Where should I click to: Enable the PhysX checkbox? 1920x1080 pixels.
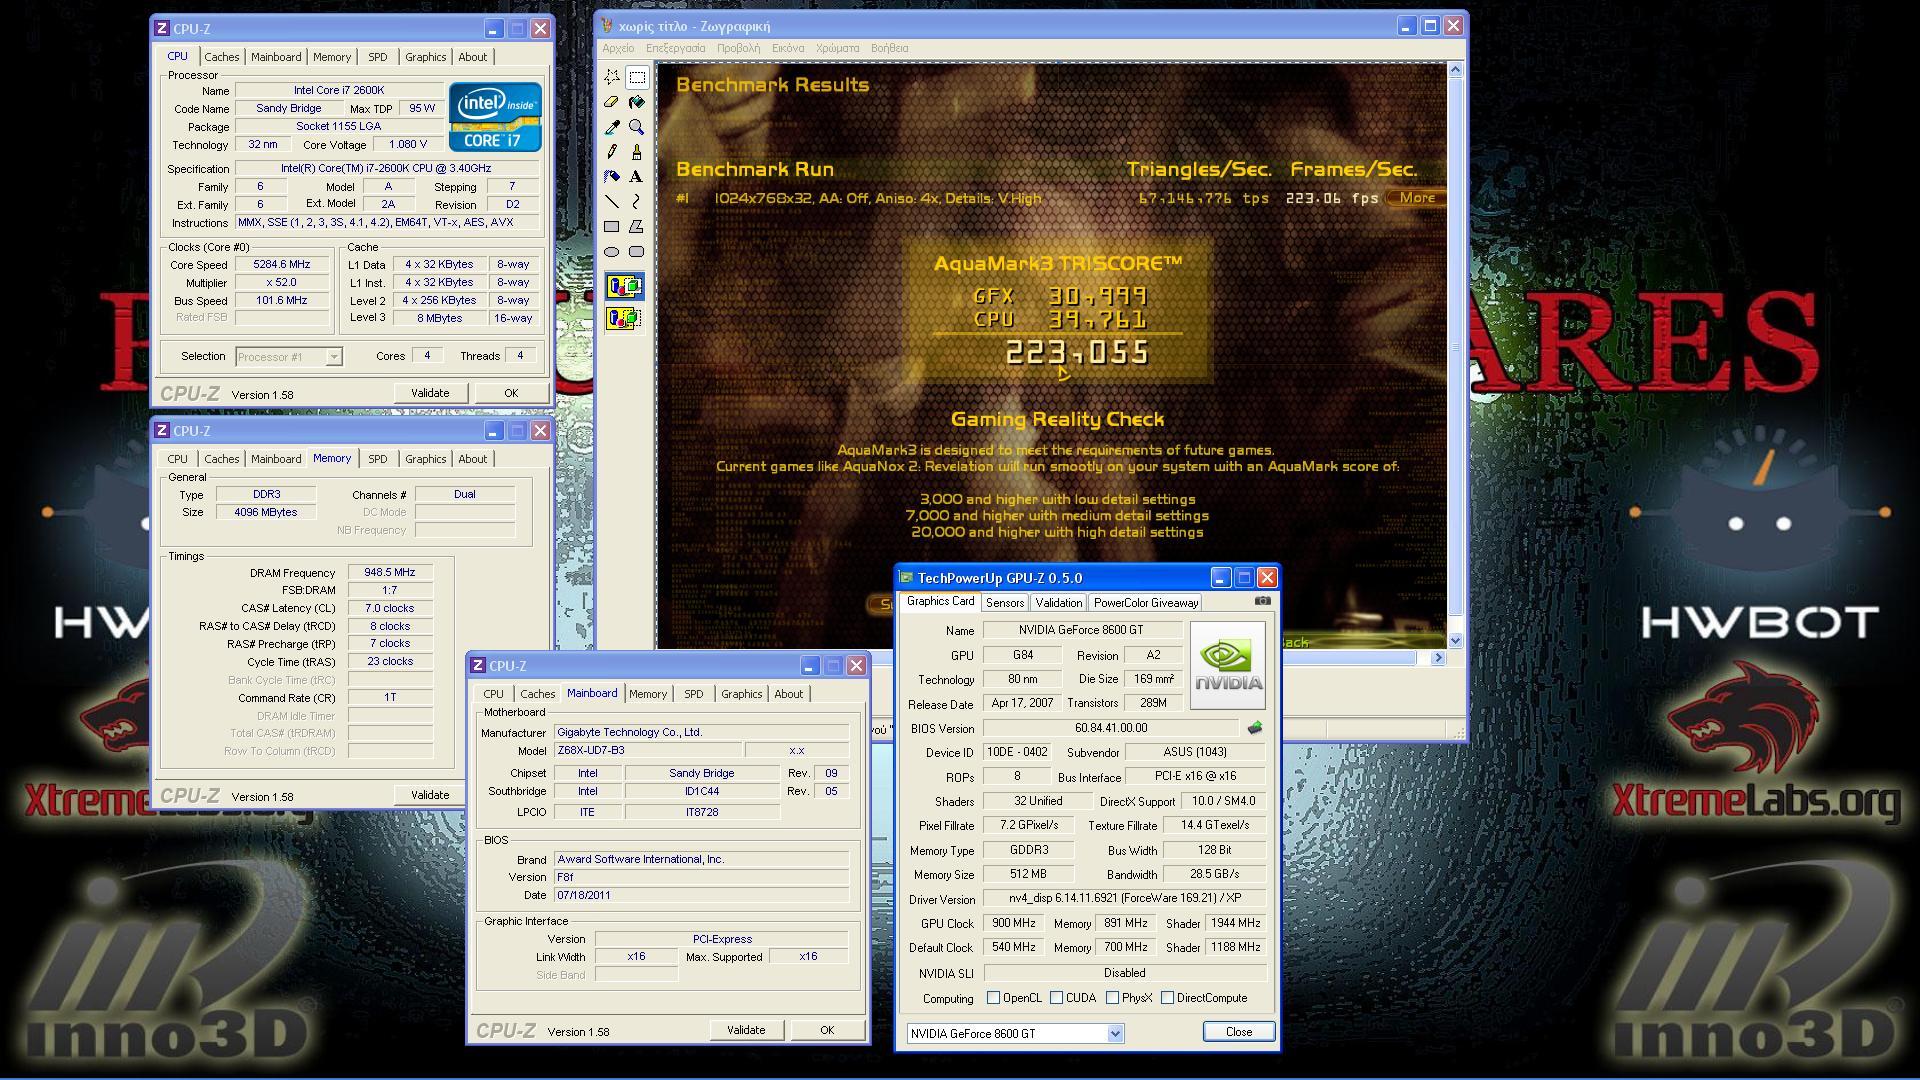1112,998
